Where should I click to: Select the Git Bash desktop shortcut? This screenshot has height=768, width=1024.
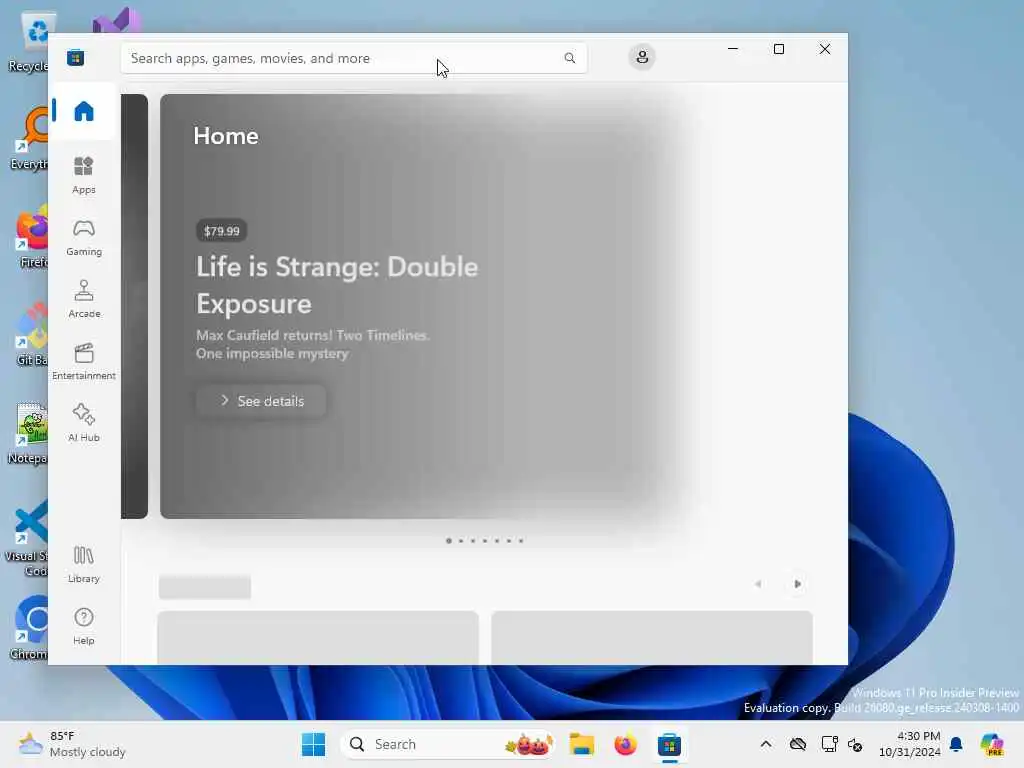pos(31,334)
